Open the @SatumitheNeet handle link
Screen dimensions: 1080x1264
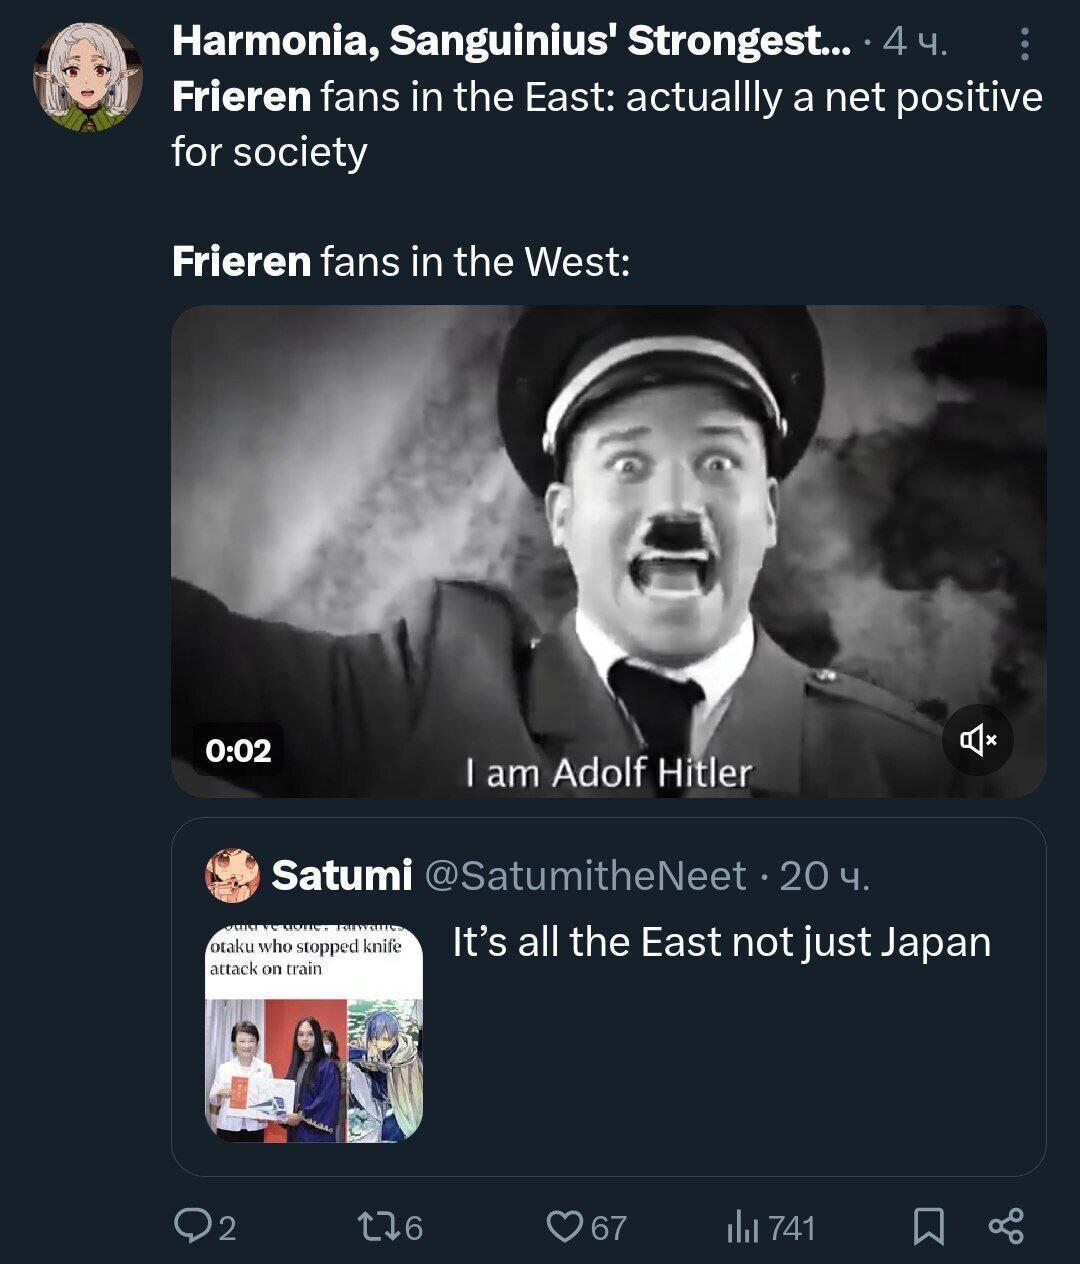point(585,876)
